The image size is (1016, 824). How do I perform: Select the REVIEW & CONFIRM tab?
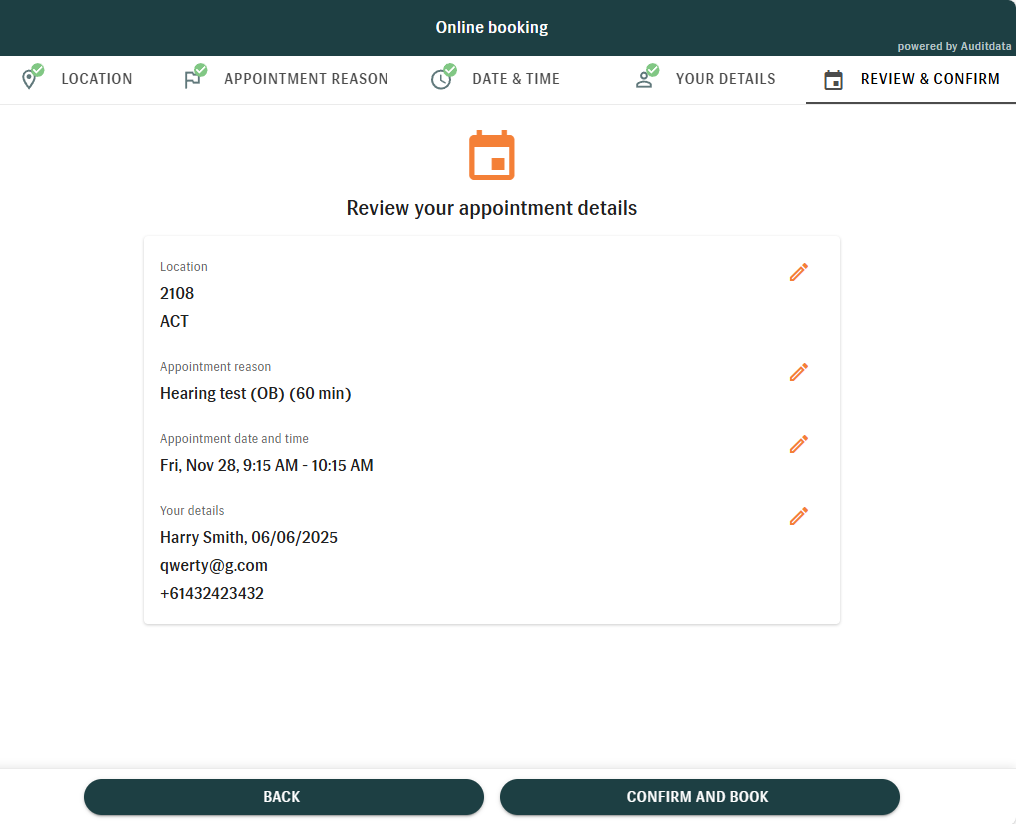point(930,79)
